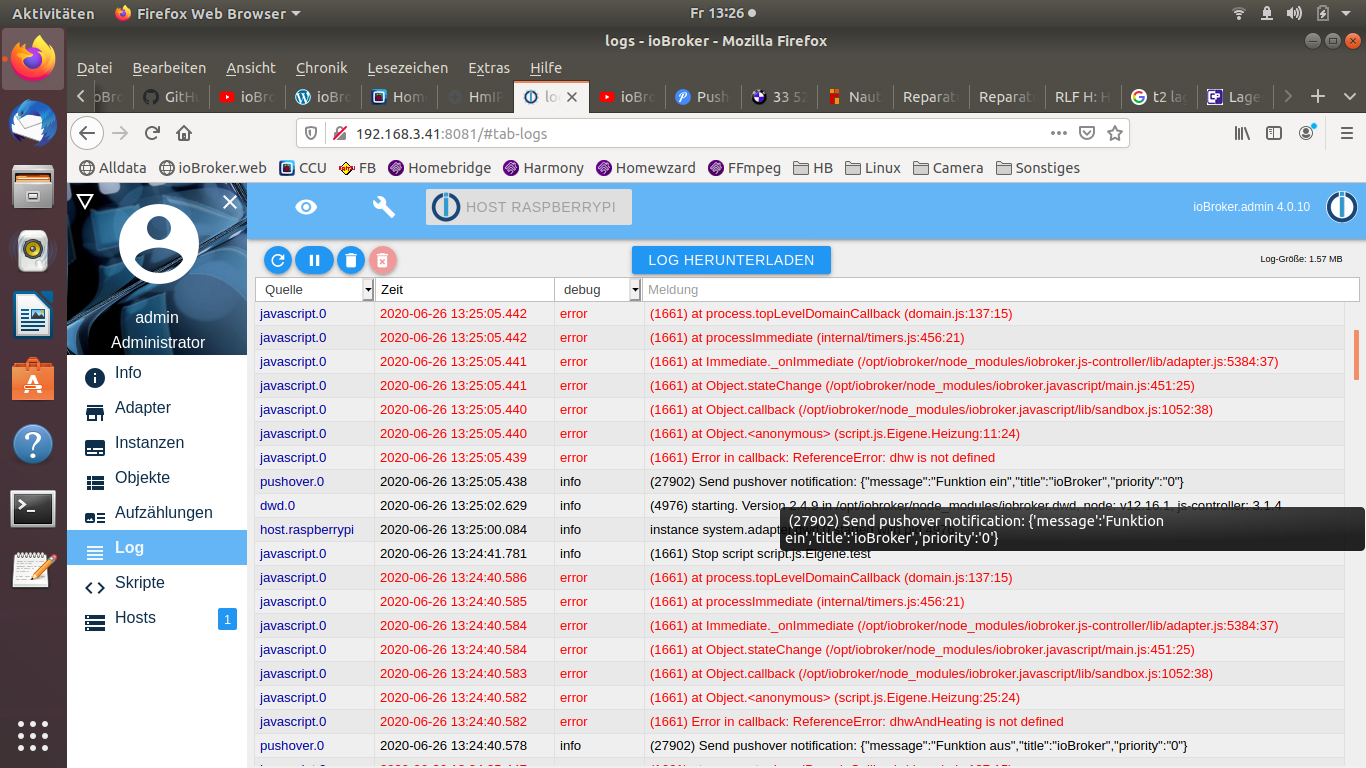The height and width of the screenshot is (768, 1366).
Task: Switch to the Push tab
Action: click(704, 97)
